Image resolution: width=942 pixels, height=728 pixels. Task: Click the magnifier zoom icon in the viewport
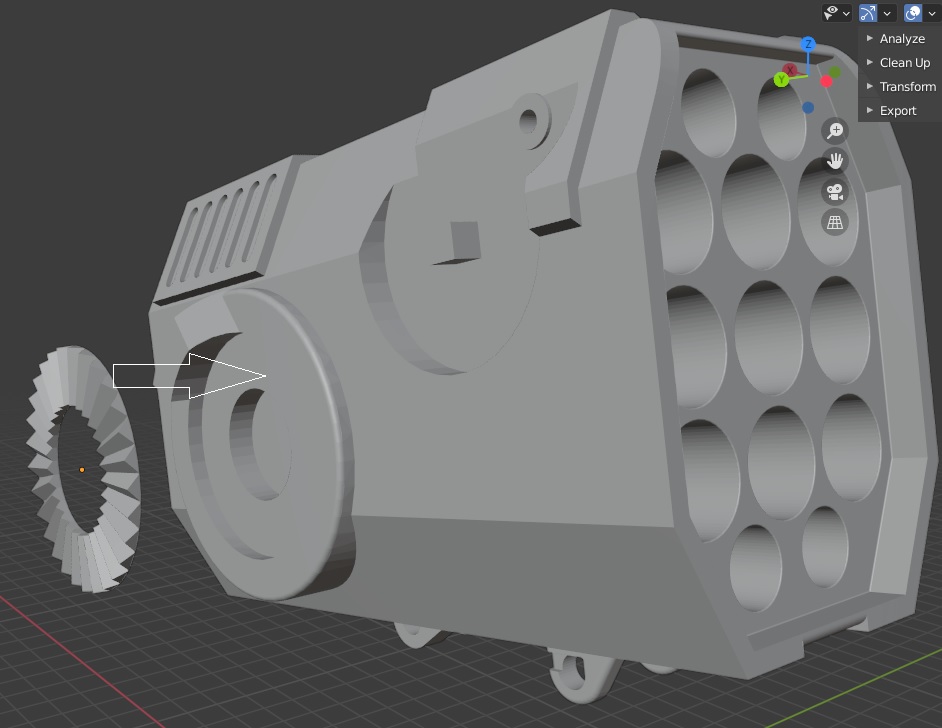tap(834, 131)
